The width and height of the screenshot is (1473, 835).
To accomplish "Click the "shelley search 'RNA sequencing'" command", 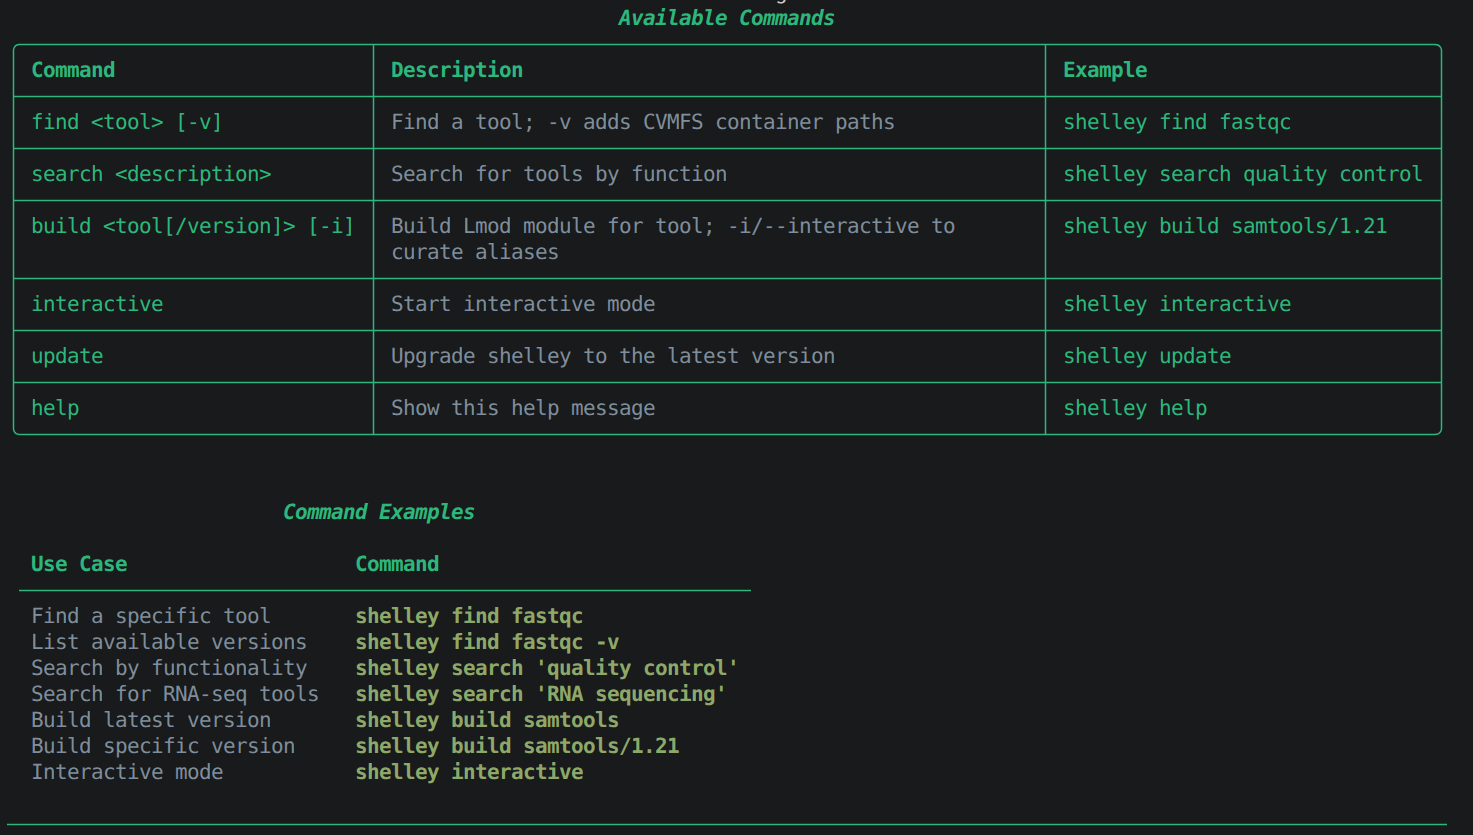I will (541, 694).
